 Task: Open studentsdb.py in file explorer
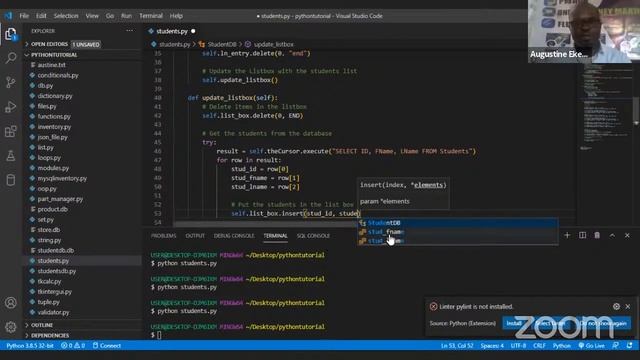click(x=56, y=271)
